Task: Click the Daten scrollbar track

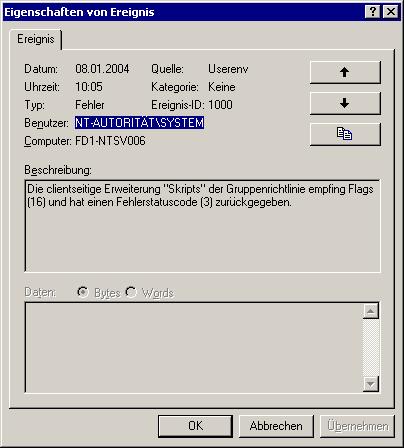Action: point(371,347)
